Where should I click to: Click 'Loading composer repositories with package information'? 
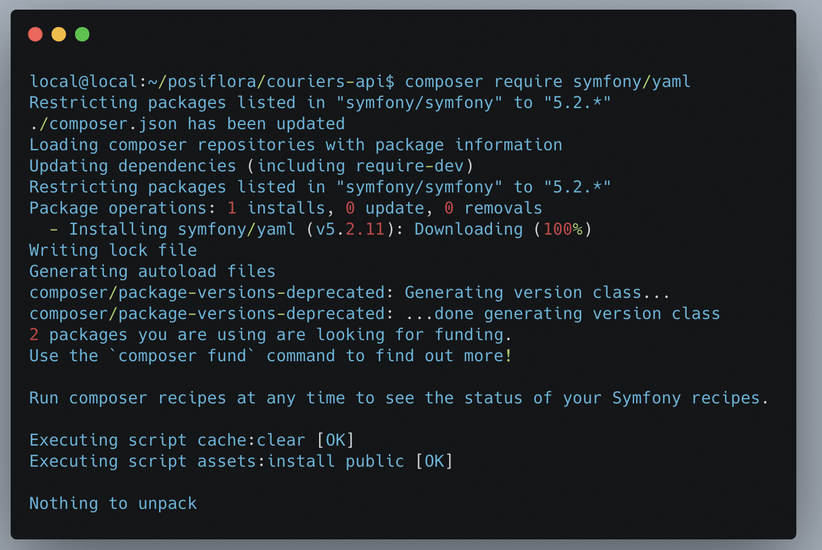pos(296,145)
